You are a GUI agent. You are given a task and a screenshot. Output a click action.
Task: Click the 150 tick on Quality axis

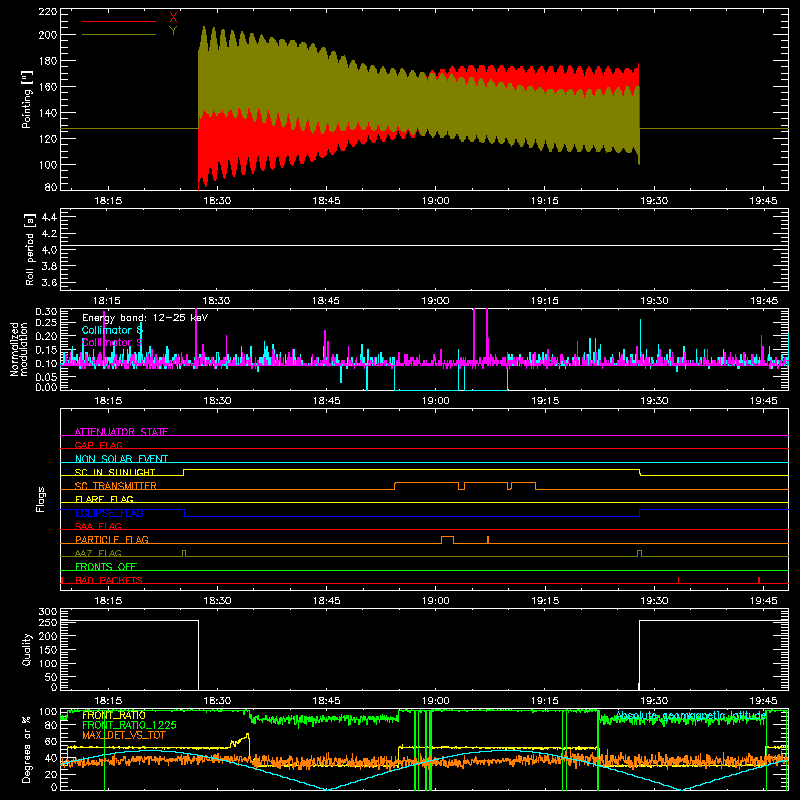[48, 650]
